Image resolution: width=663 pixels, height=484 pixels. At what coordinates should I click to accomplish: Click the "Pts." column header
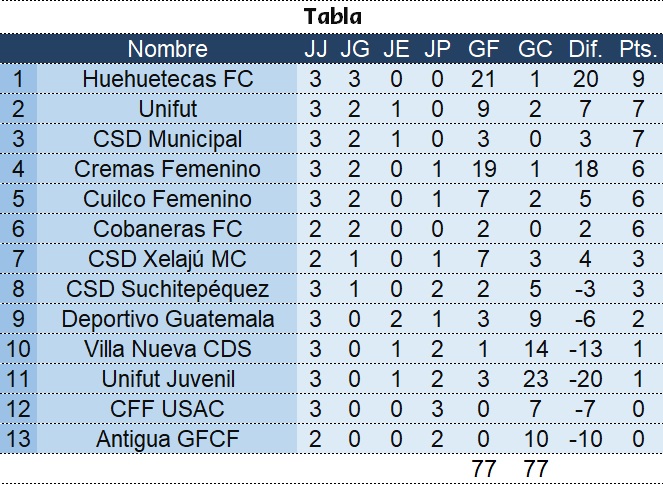pos(637,49)
